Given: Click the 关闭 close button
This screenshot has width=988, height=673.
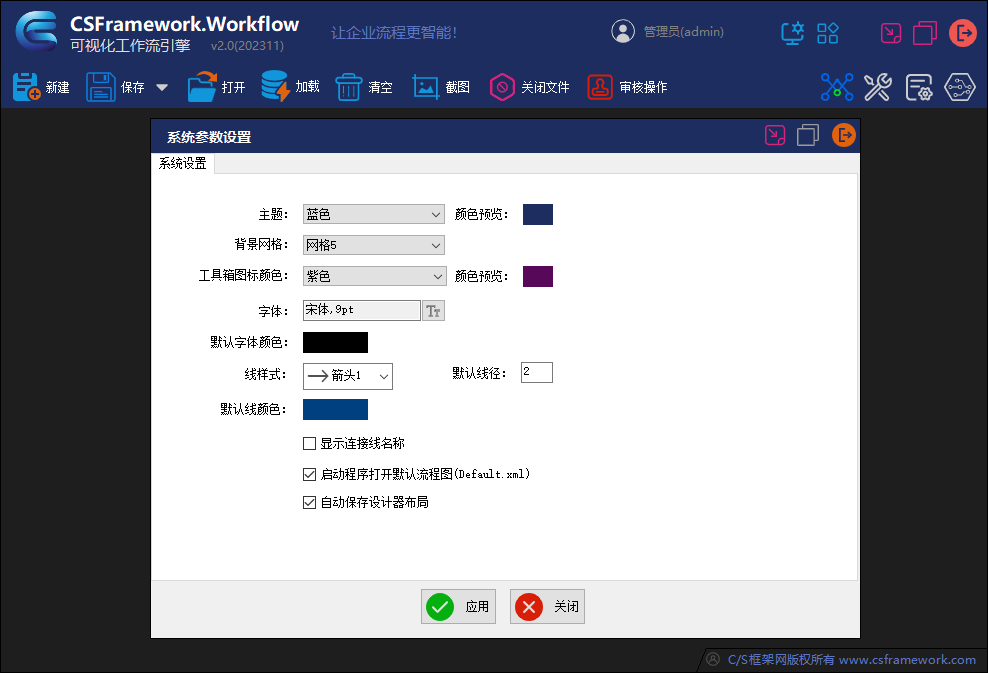Looking at the screenshot, I should coord(547,606).
